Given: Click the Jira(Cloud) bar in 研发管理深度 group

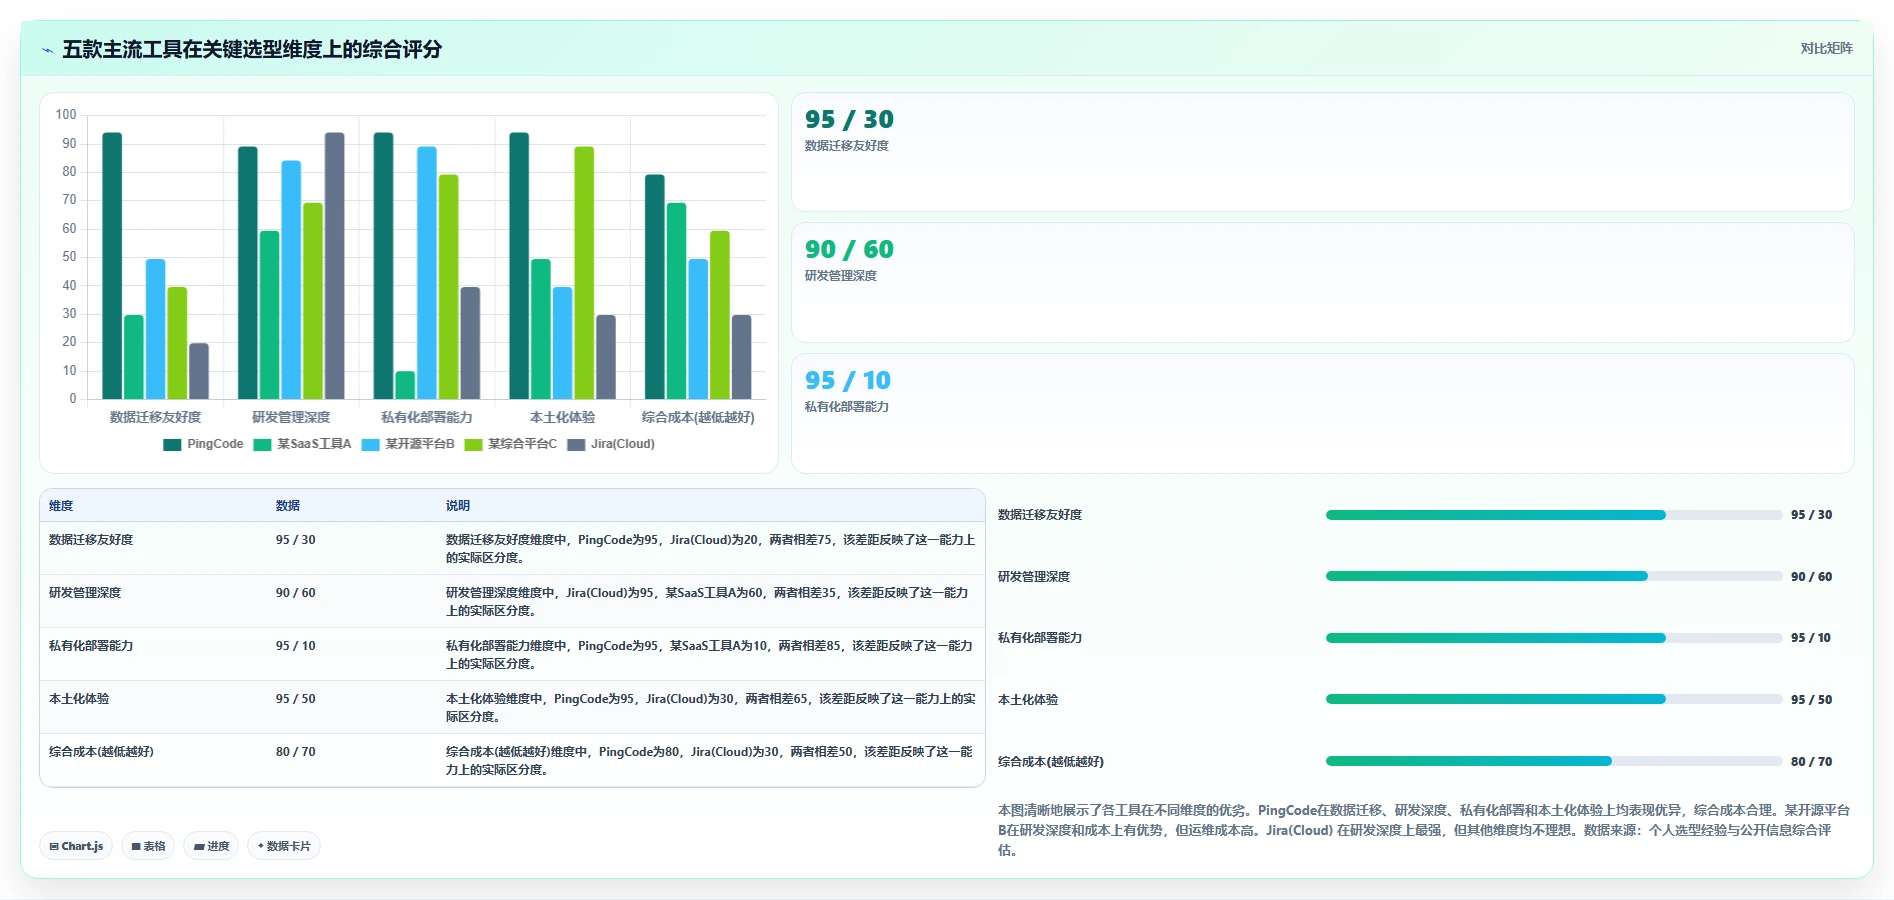Looking at the screenshot, I should (x=335, y=266).
